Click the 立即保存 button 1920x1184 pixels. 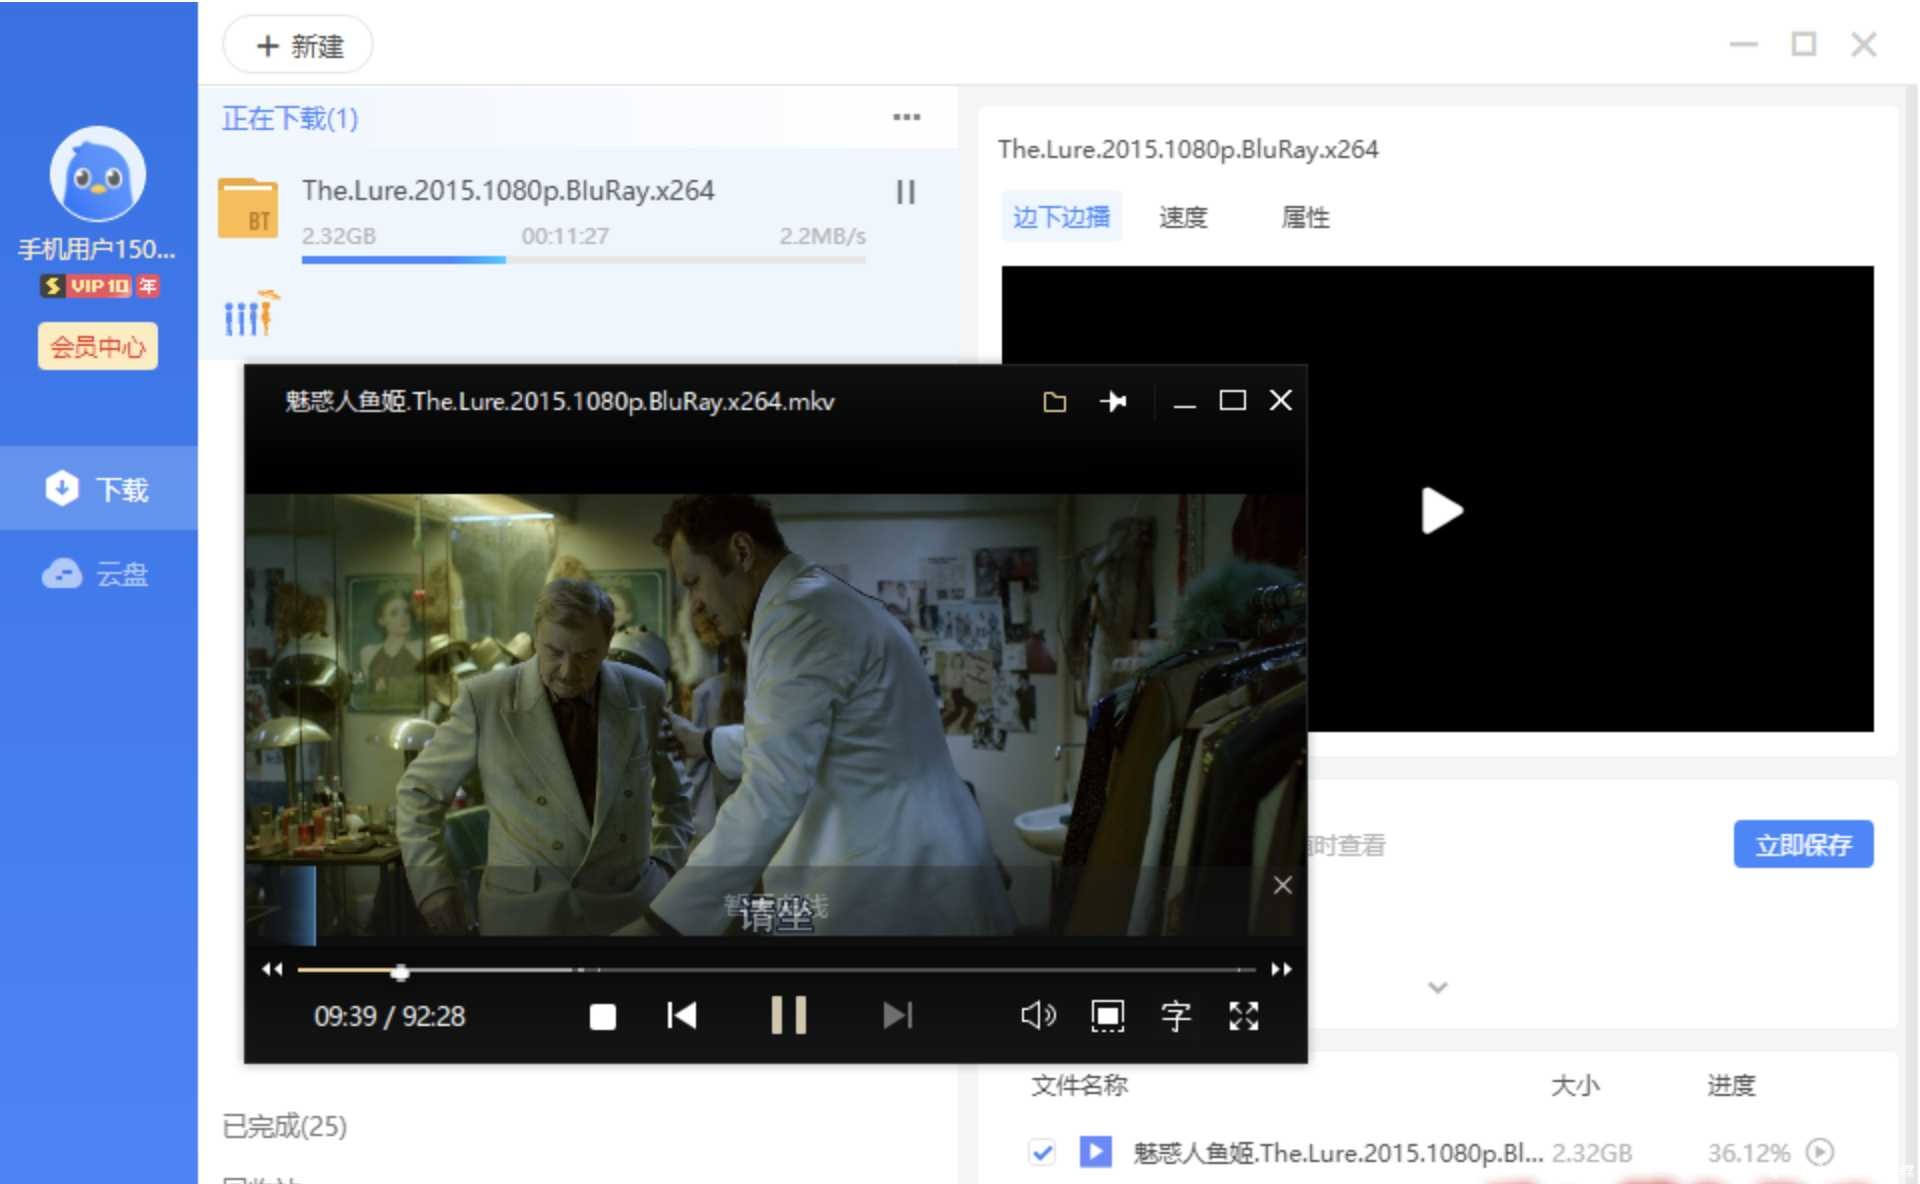pos(1803,845)
